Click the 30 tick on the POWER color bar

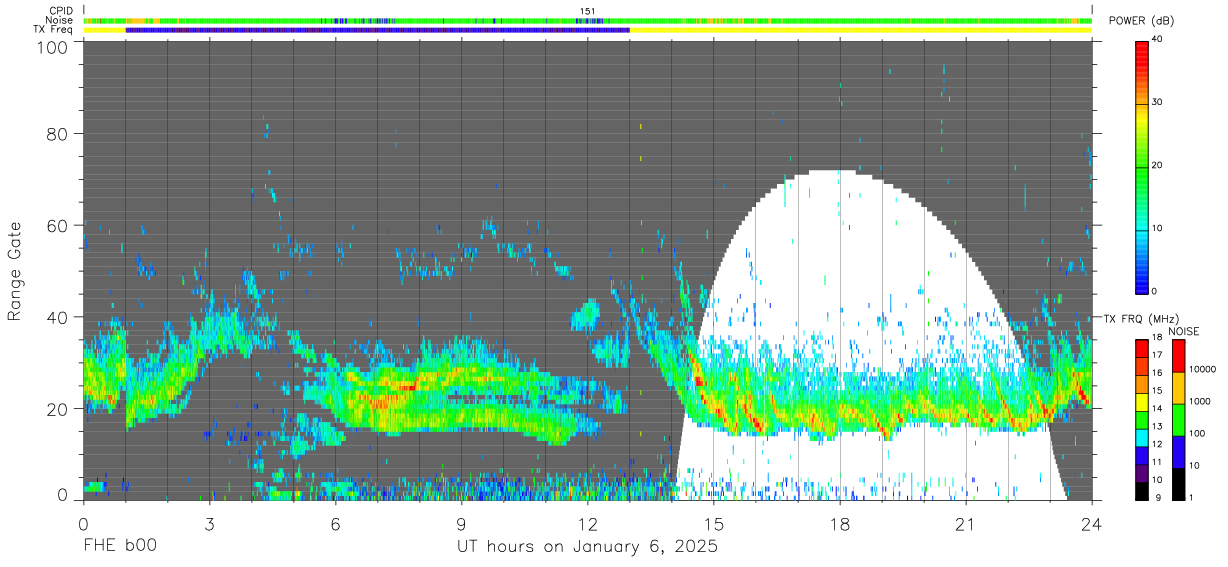point(1159,102)
